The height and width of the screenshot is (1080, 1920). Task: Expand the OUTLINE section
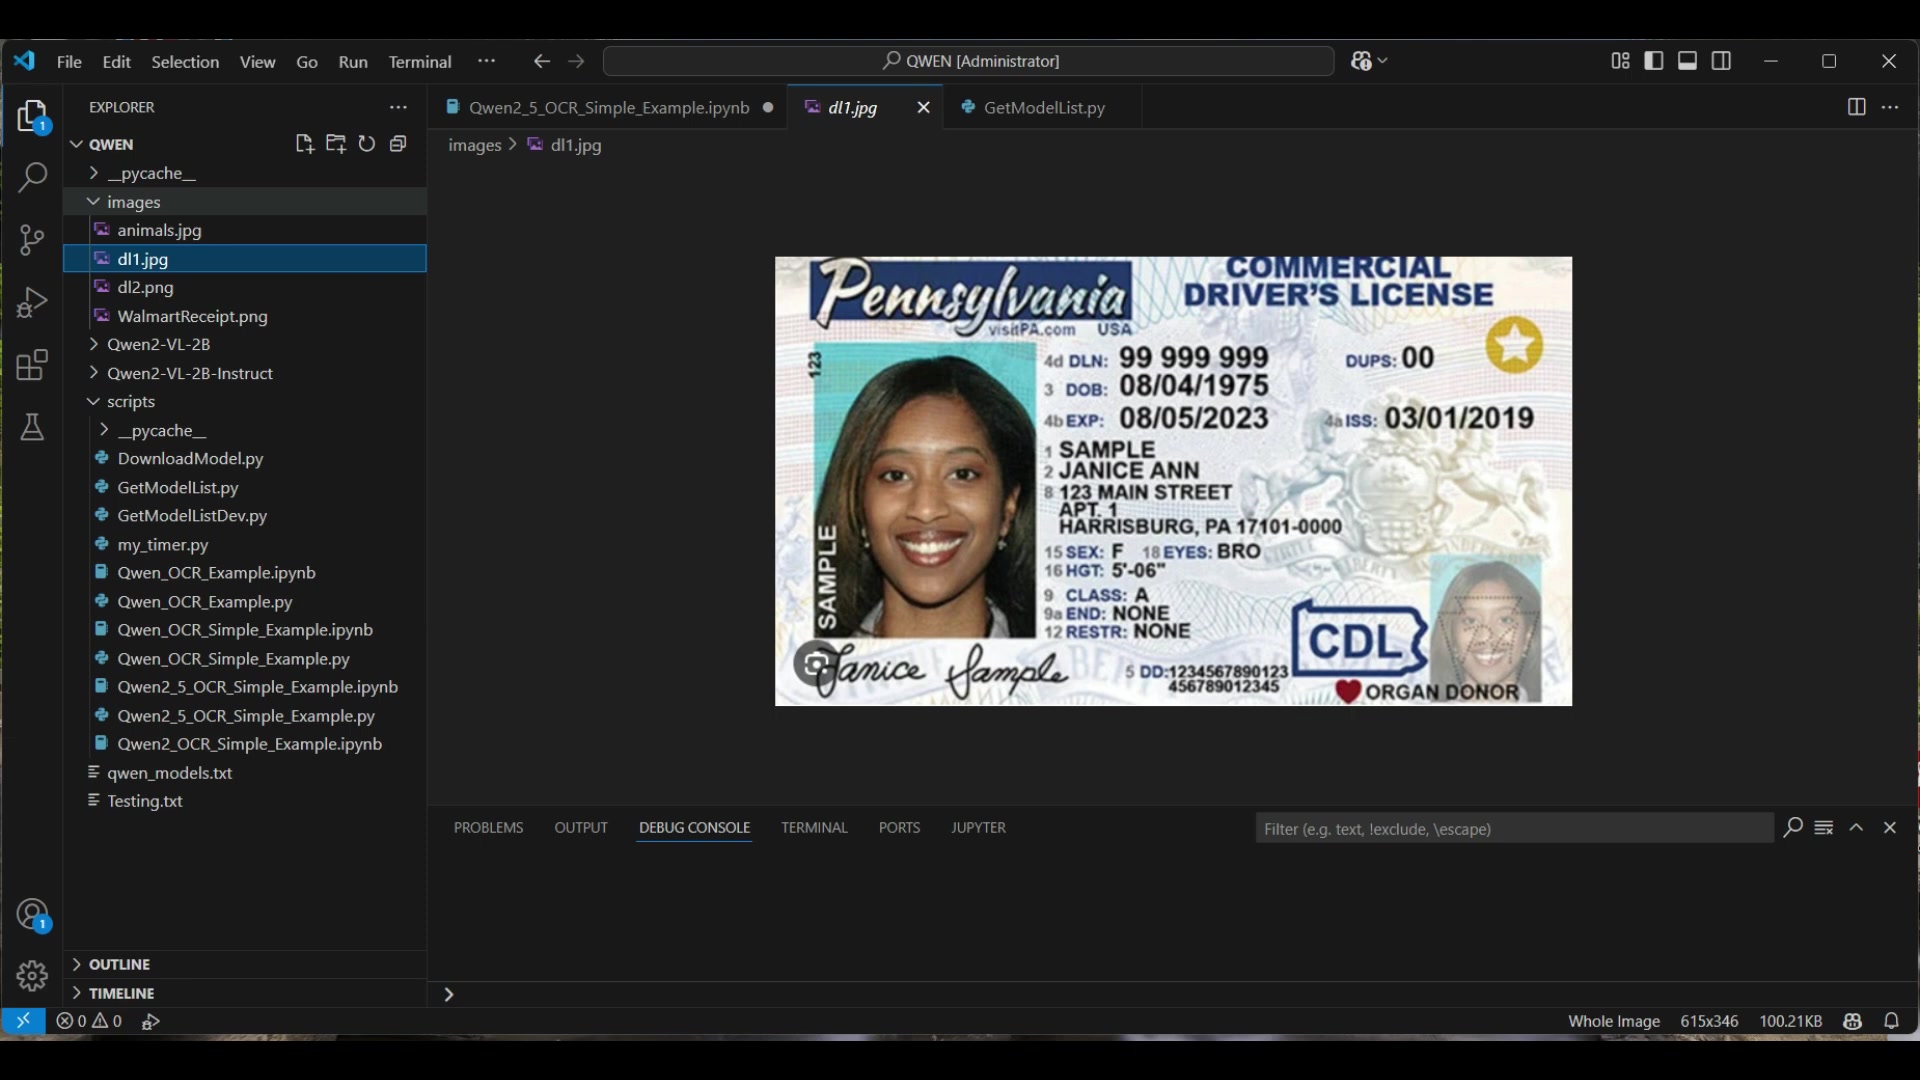tap(119, 964)
